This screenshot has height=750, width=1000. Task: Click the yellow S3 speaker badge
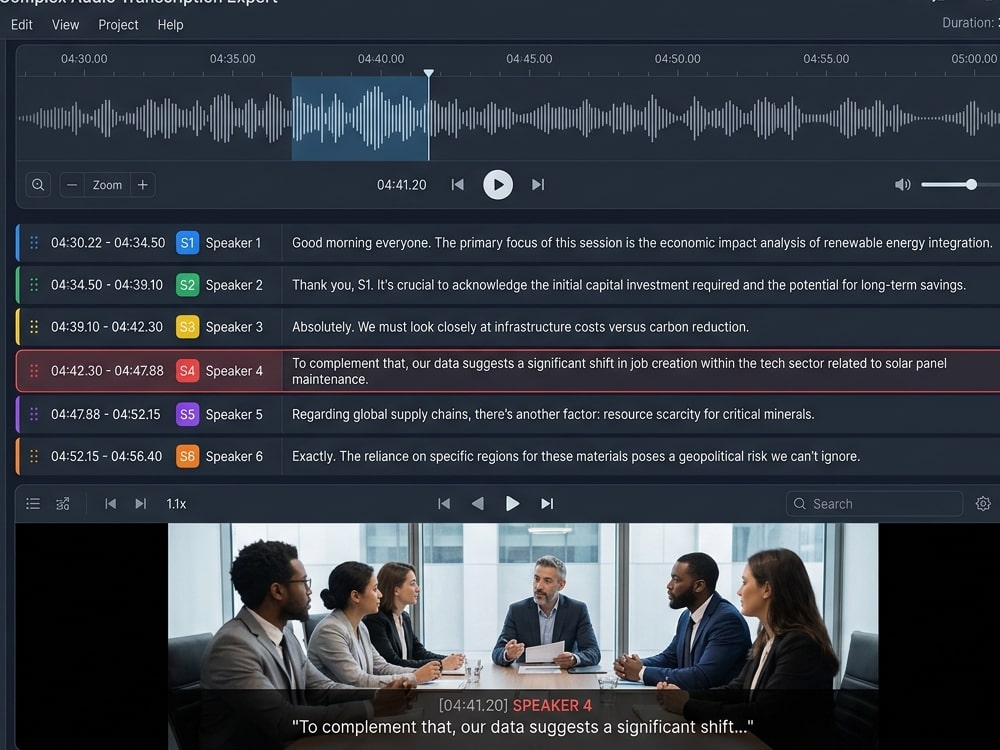pos(188,327)
